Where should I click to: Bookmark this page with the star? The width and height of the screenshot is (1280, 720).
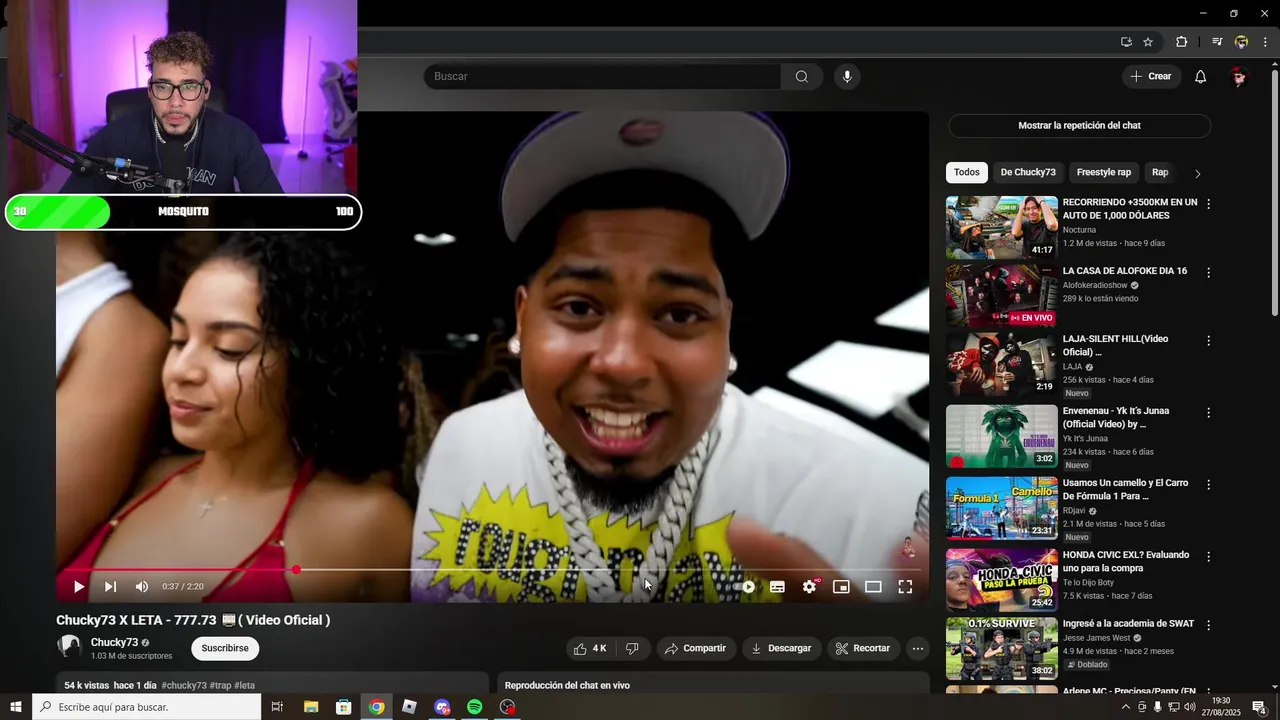(1148, 42)
